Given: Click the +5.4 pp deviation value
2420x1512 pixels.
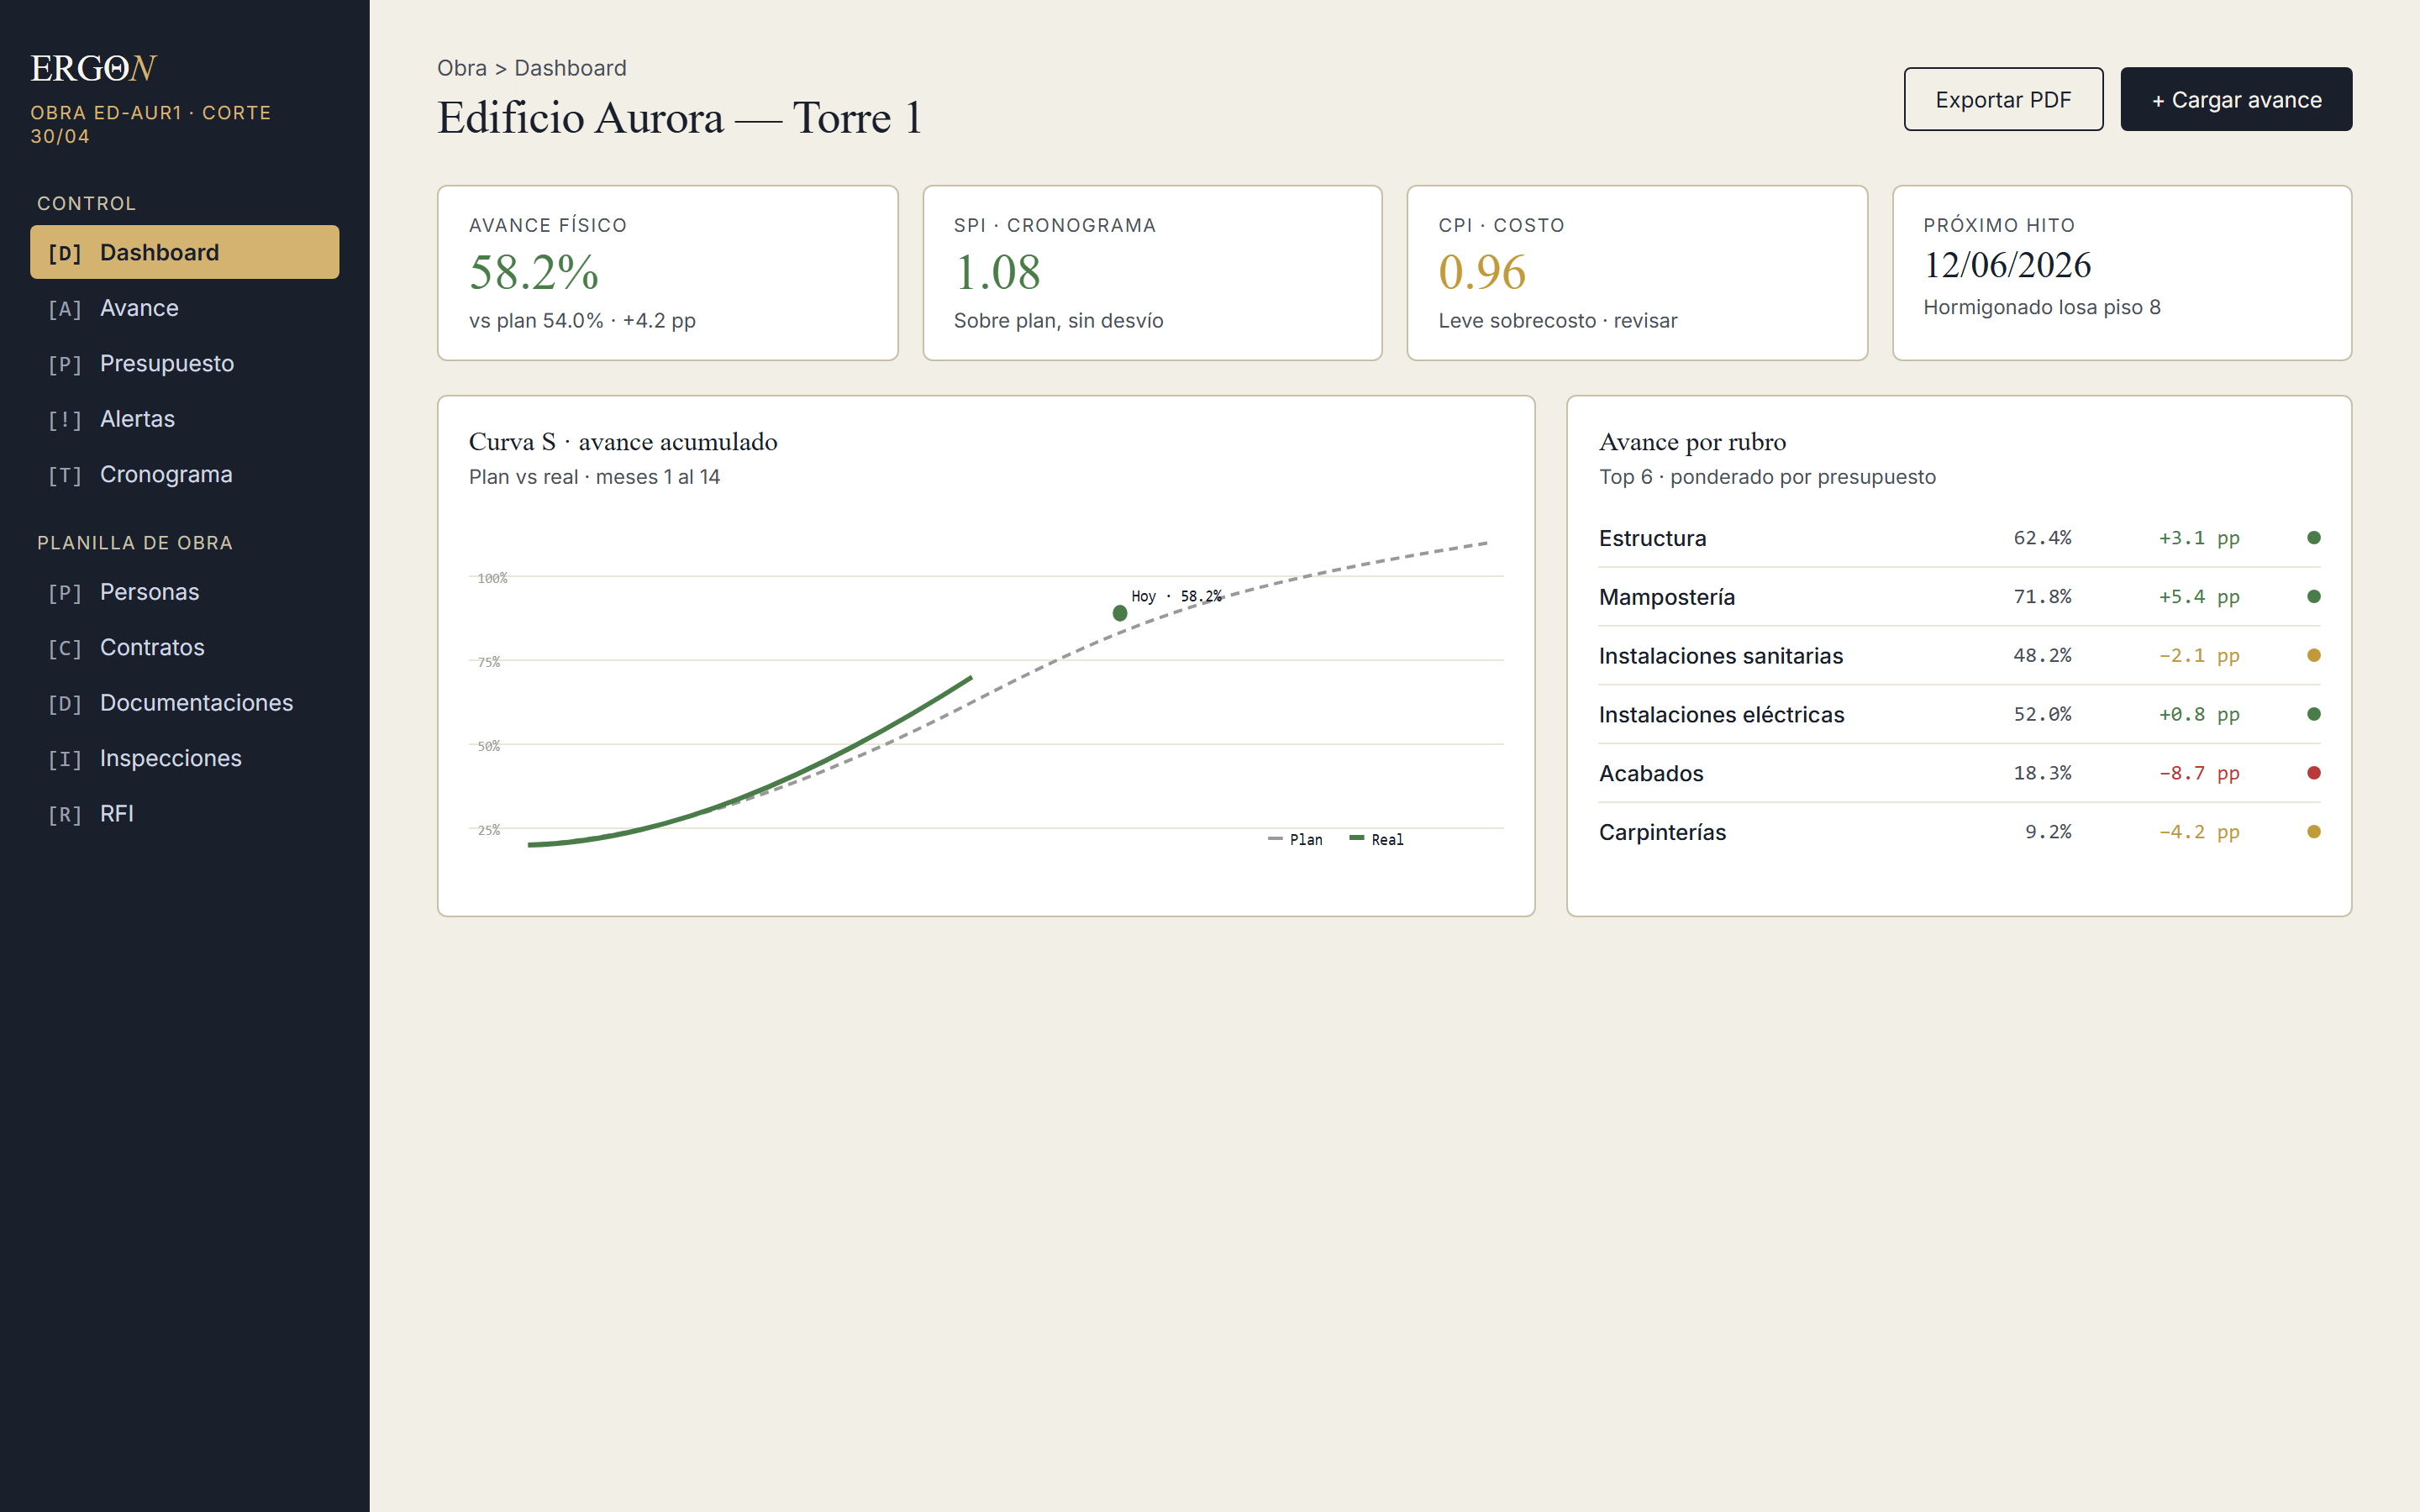Looking at the screenshot, I should pyautogui.click(x=2199, y=597).
